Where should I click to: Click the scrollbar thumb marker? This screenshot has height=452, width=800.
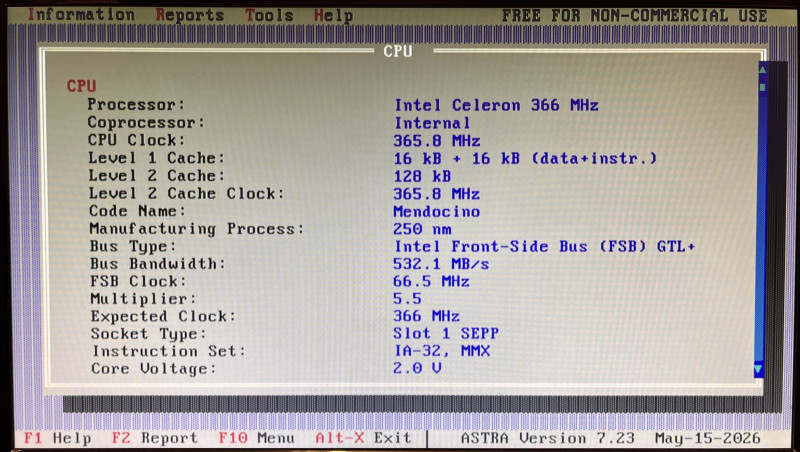tap(763, 87)
